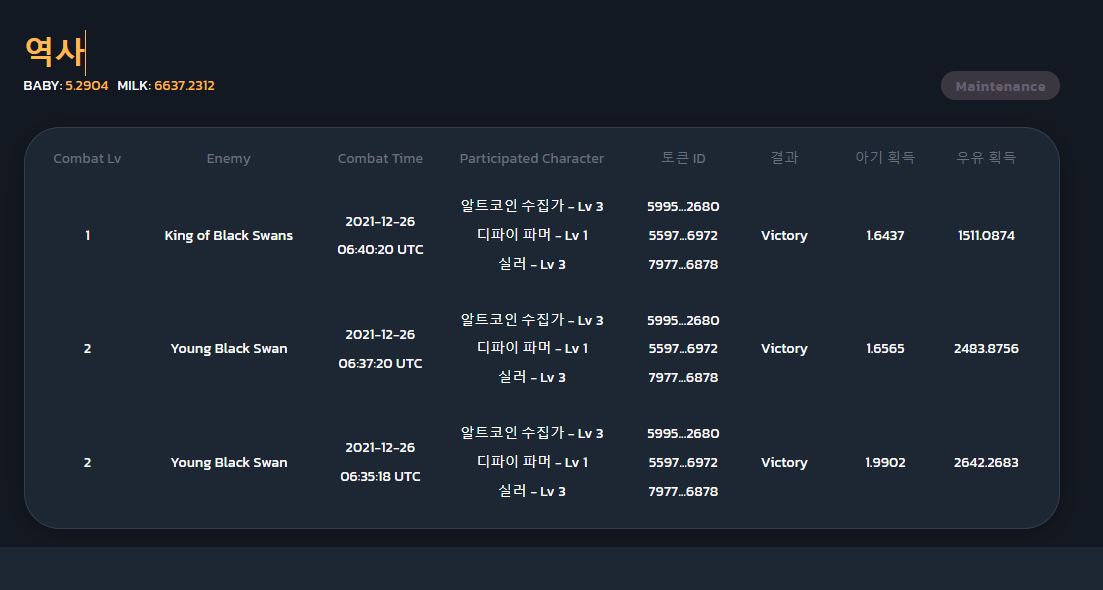This screenshot has width=1103, height=590.
Task: Click 디파이 파머 – Lv 1 in King of Black Swans row
Action: pyautogui.click(x=532, y=235)
